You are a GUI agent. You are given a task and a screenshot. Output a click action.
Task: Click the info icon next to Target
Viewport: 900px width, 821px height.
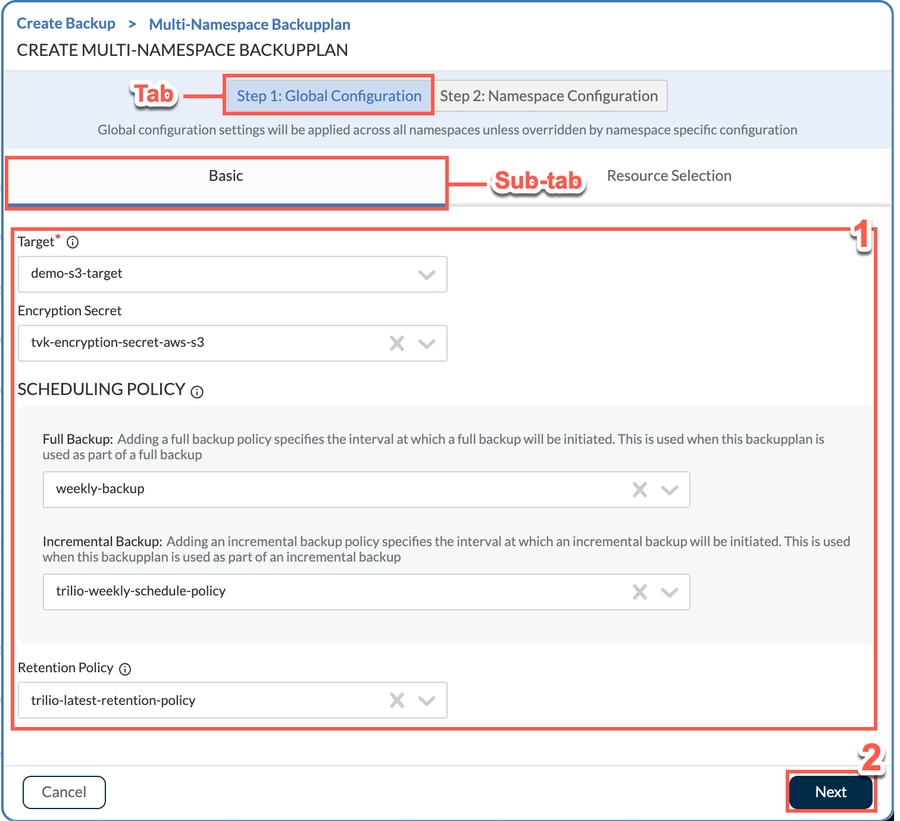(x=72, y=242)
